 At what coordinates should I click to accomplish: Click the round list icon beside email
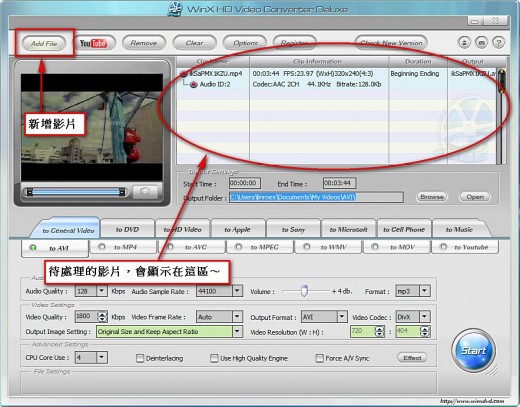tap(464, 42)
